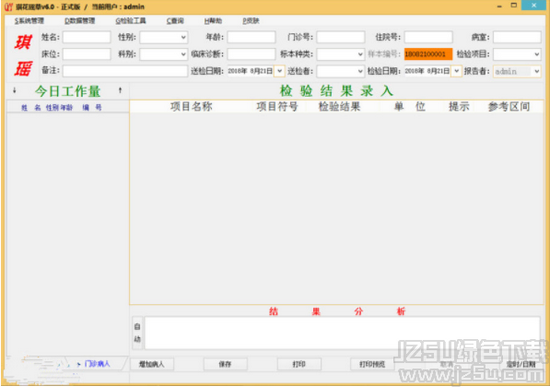
Task: Open the 标本种类 dropdown
Action: coord(341,54)
